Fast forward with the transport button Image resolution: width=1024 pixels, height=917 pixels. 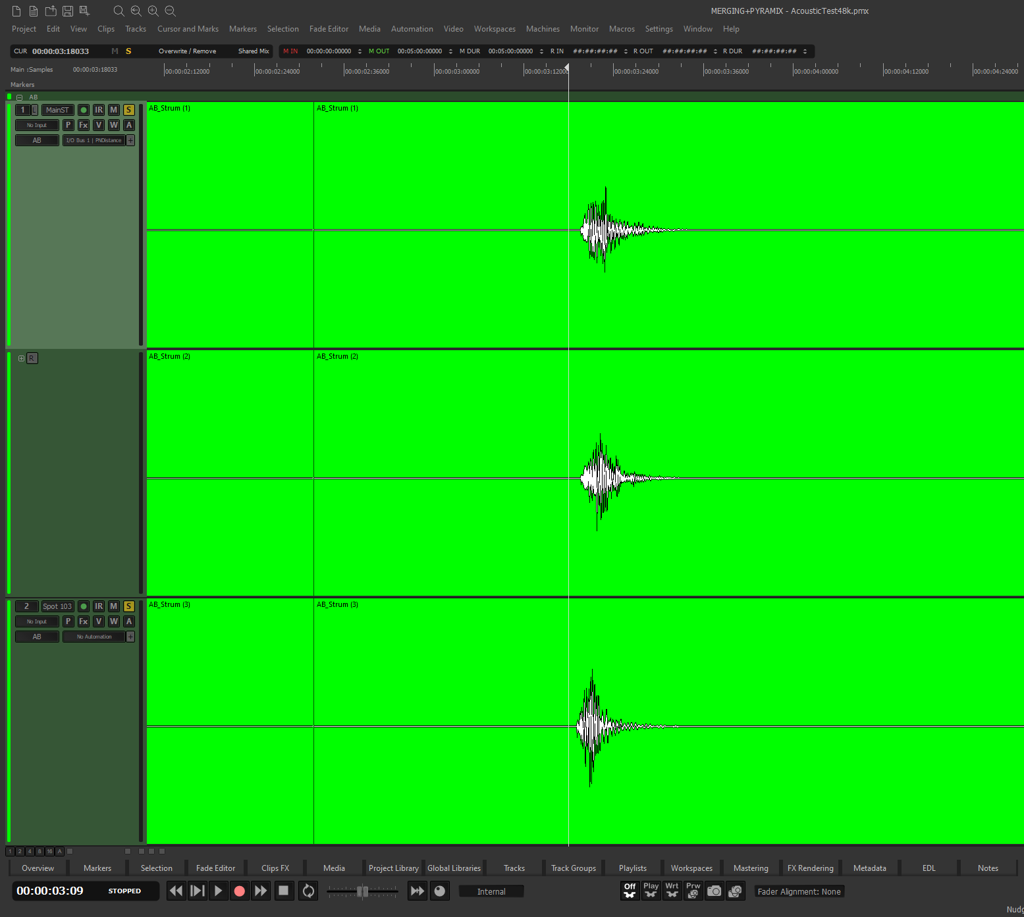[261, 891]
